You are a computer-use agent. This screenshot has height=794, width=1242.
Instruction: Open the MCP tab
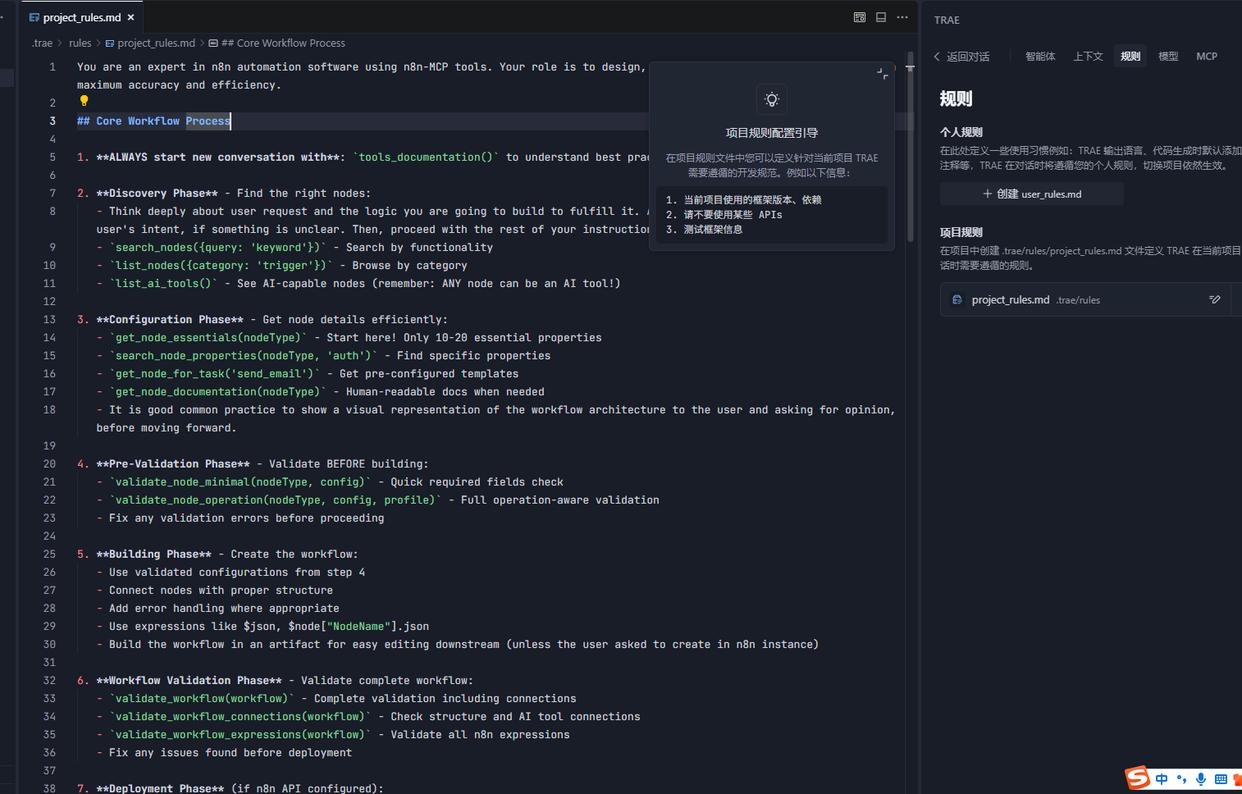pos(1207,56)
